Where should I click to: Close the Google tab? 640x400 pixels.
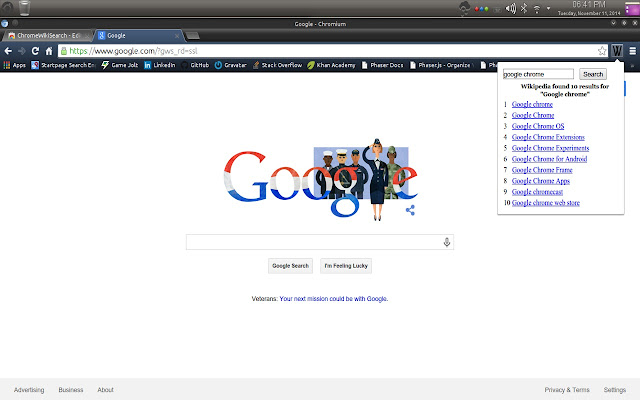(177, 36)
